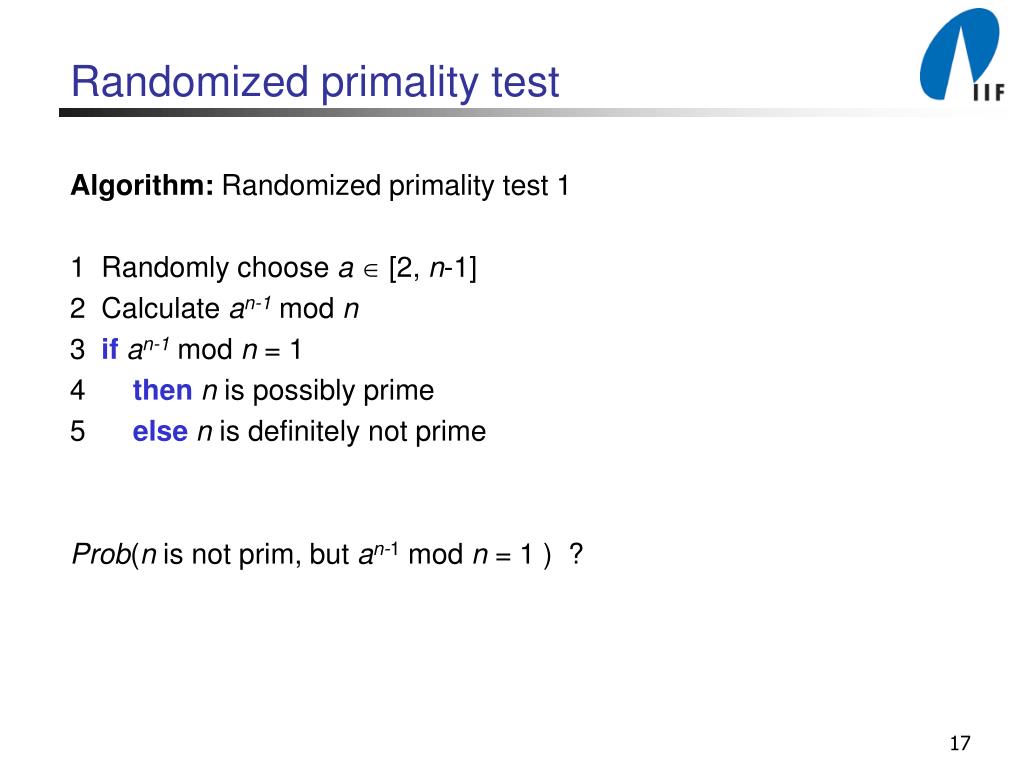Screen dimensions: 1024x768
Task: Click the question mark after Prob expression
Action: (575, 554)
